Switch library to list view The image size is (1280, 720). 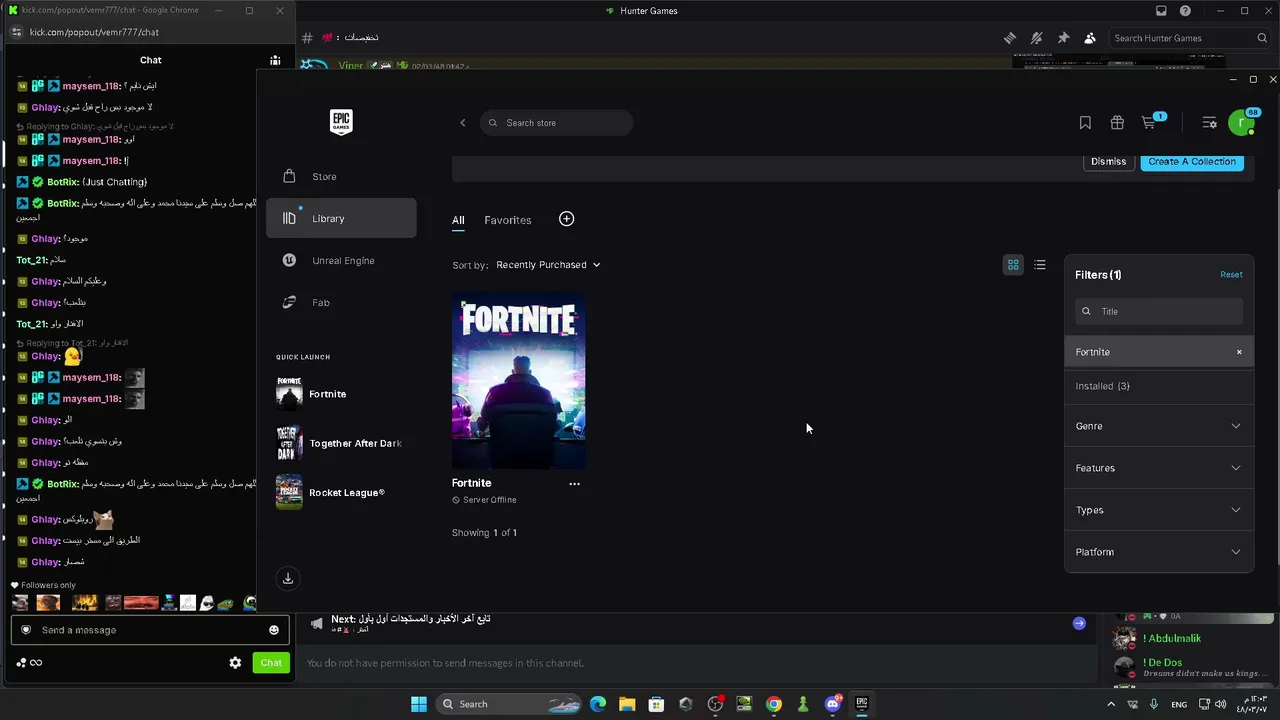(1040, 265)
